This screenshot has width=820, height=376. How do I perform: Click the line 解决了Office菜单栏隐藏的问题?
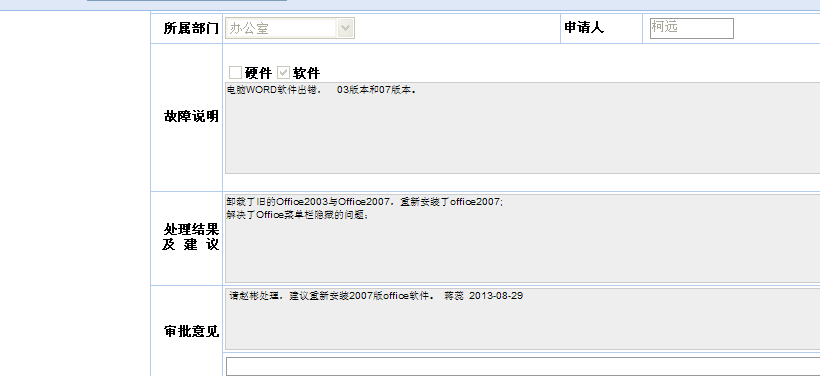click(x=298, y=214)
